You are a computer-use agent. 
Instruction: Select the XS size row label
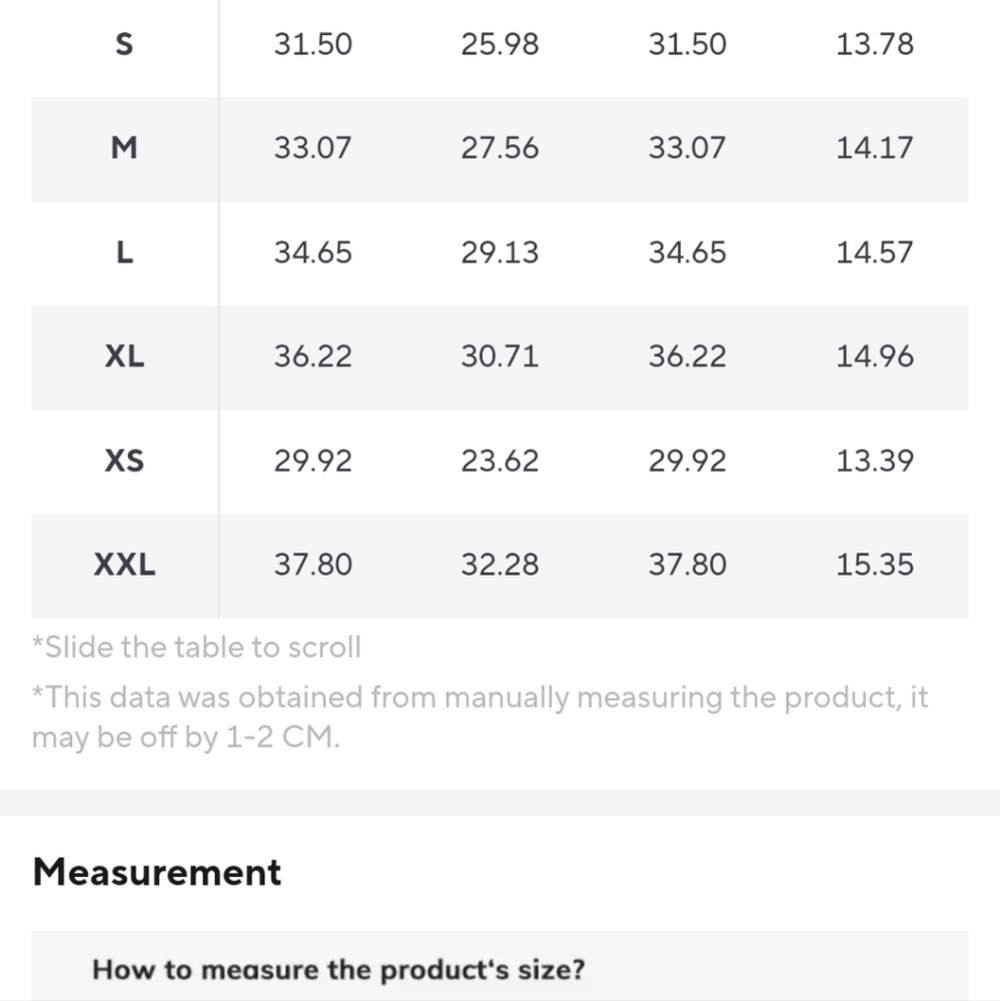(x=125, y=461)
